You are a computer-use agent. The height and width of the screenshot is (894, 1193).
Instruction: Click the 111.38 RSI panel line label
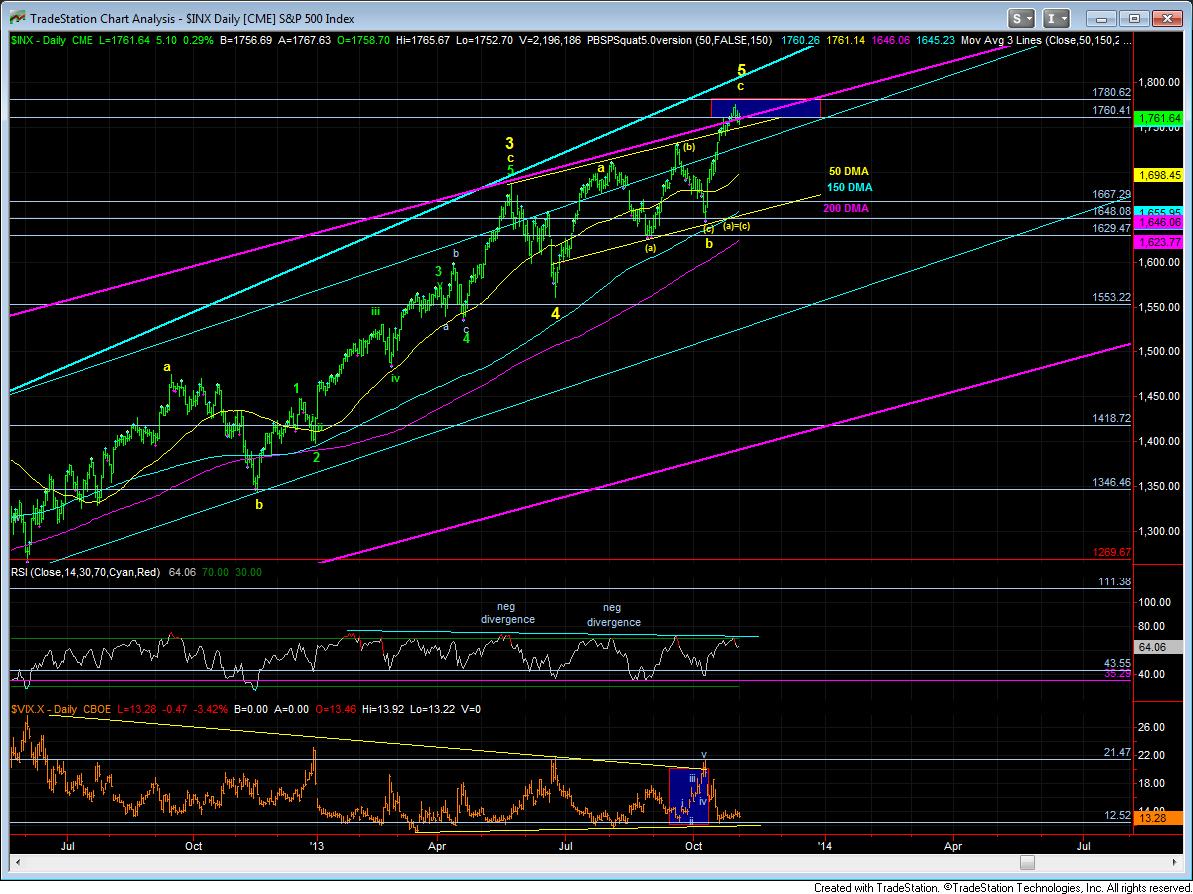point(1115,581)
